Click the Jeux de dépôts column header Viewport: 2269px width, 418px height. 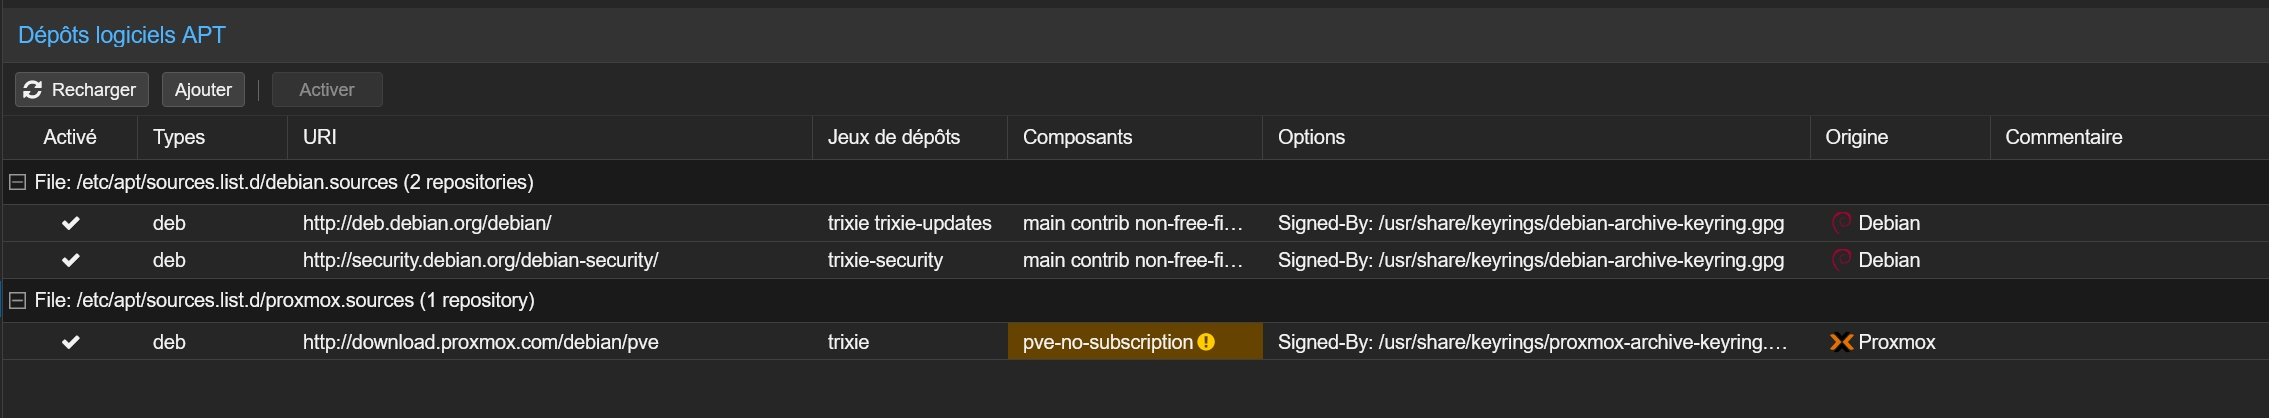tap(893, 137)
